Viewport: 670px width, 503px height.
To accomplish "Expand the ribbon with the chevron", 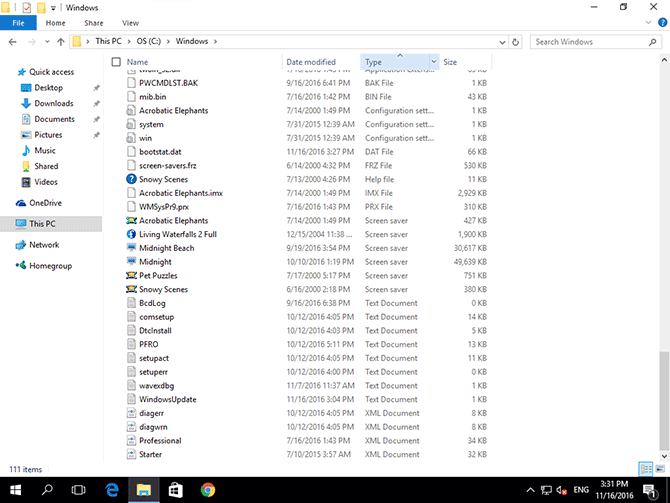I will click(x=648, y=23).
